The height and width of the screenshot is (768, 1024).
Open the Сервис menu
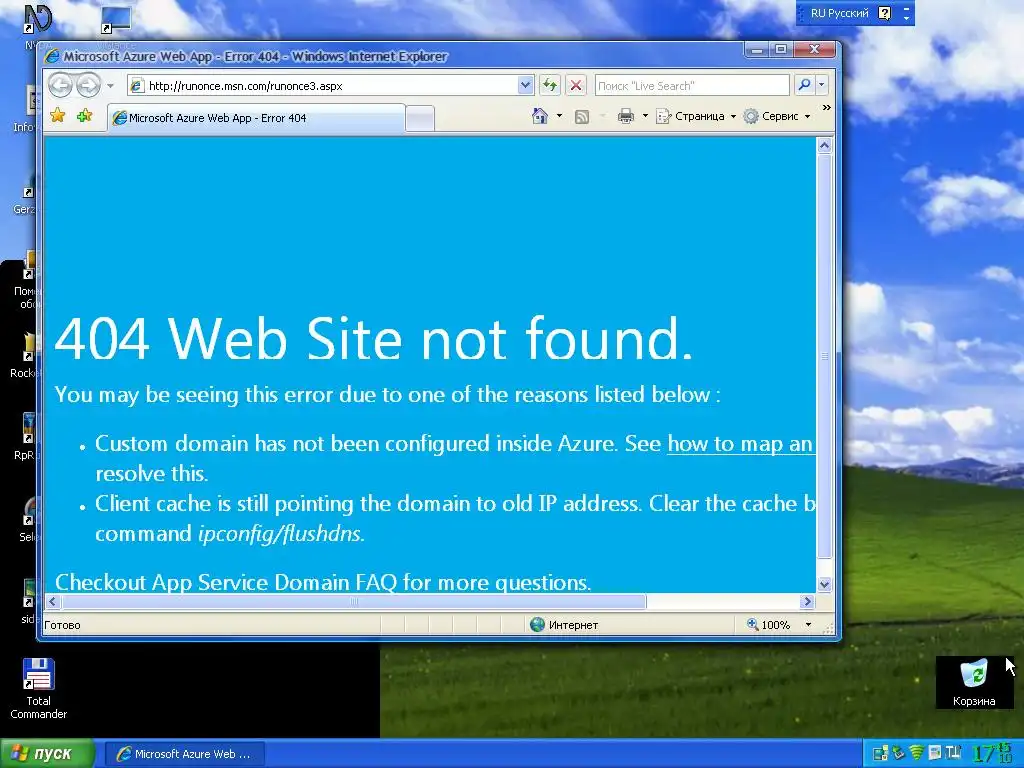tap(778, 116)
